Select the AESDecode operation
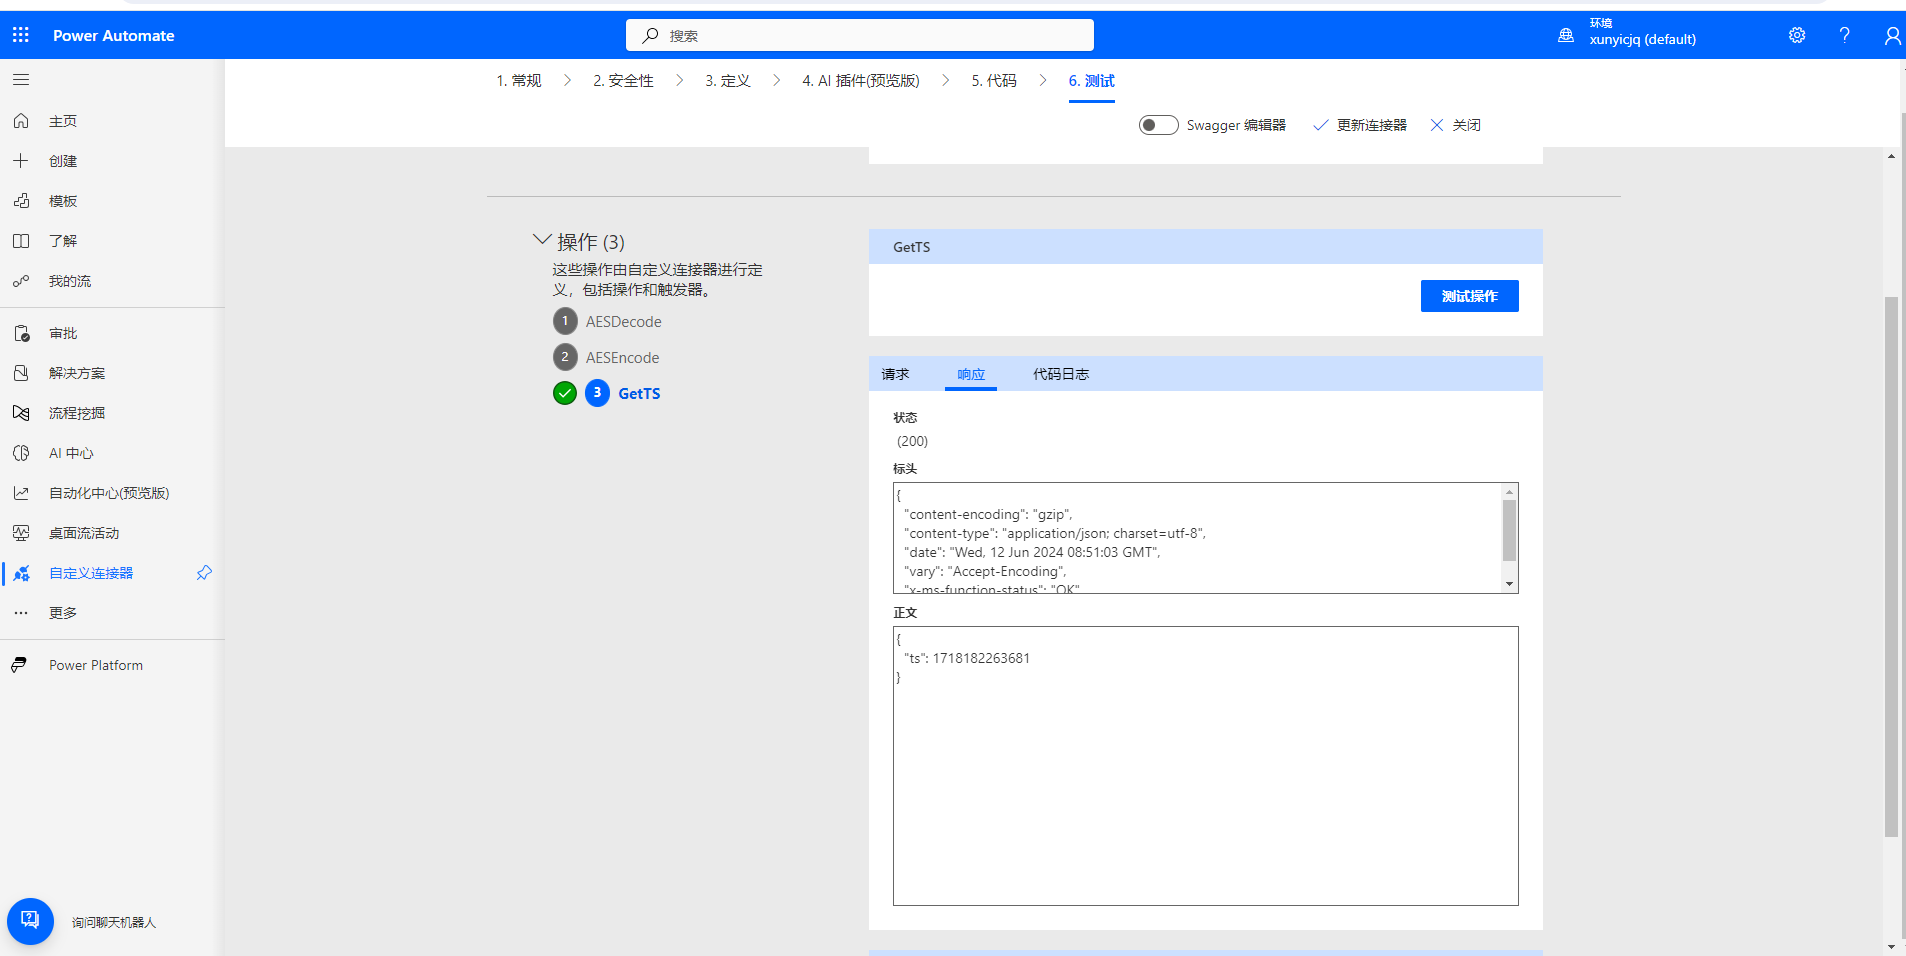Screen dimensions: 1906x956 (x=623, y=321)
